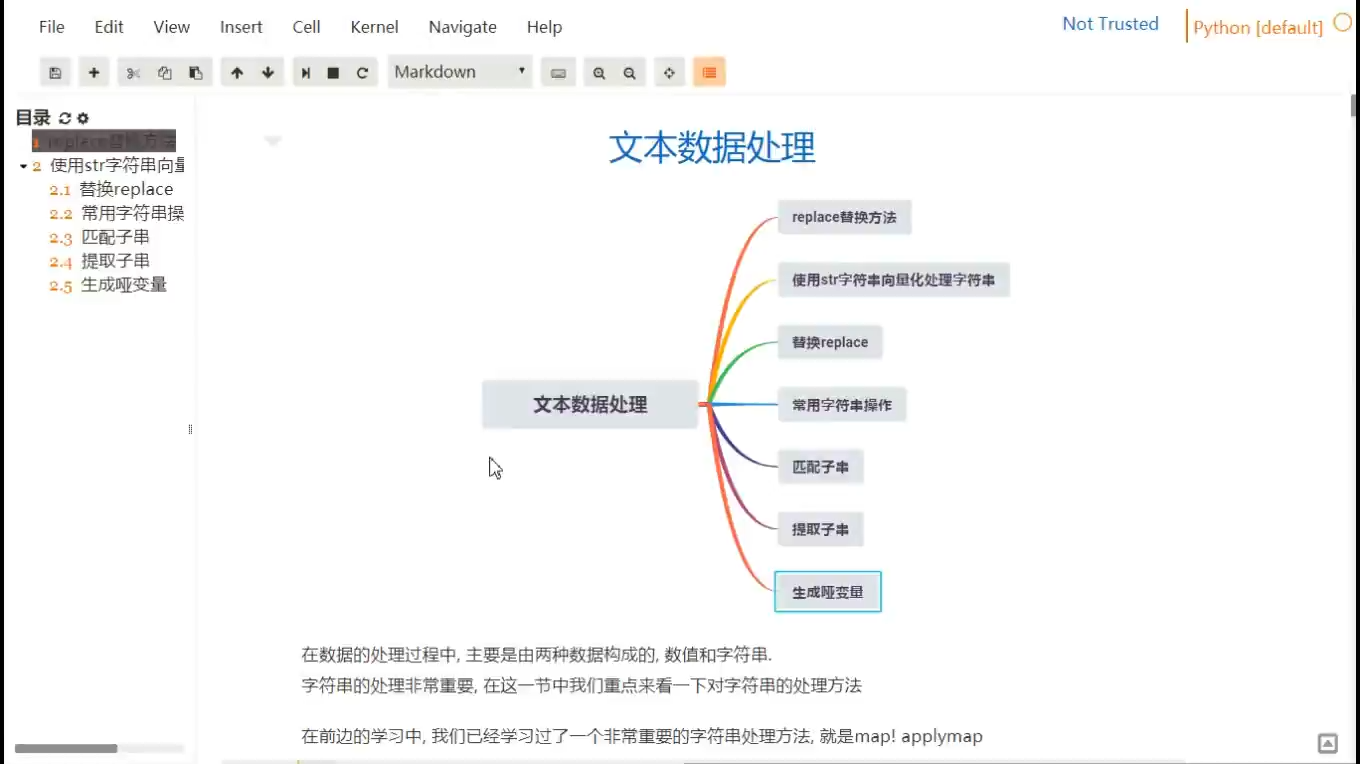This screenshot has height=764, width=1360.
Task: Interrupt the kernel with the stop icon
Action: [334, 73]
